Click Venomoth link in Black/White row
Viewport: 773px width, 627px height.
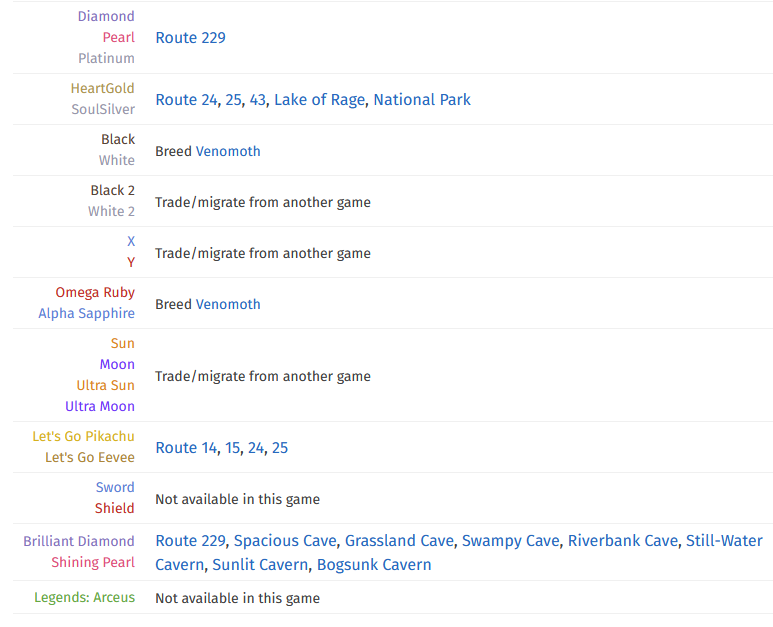pyautogui.click(x=228, y=152)
